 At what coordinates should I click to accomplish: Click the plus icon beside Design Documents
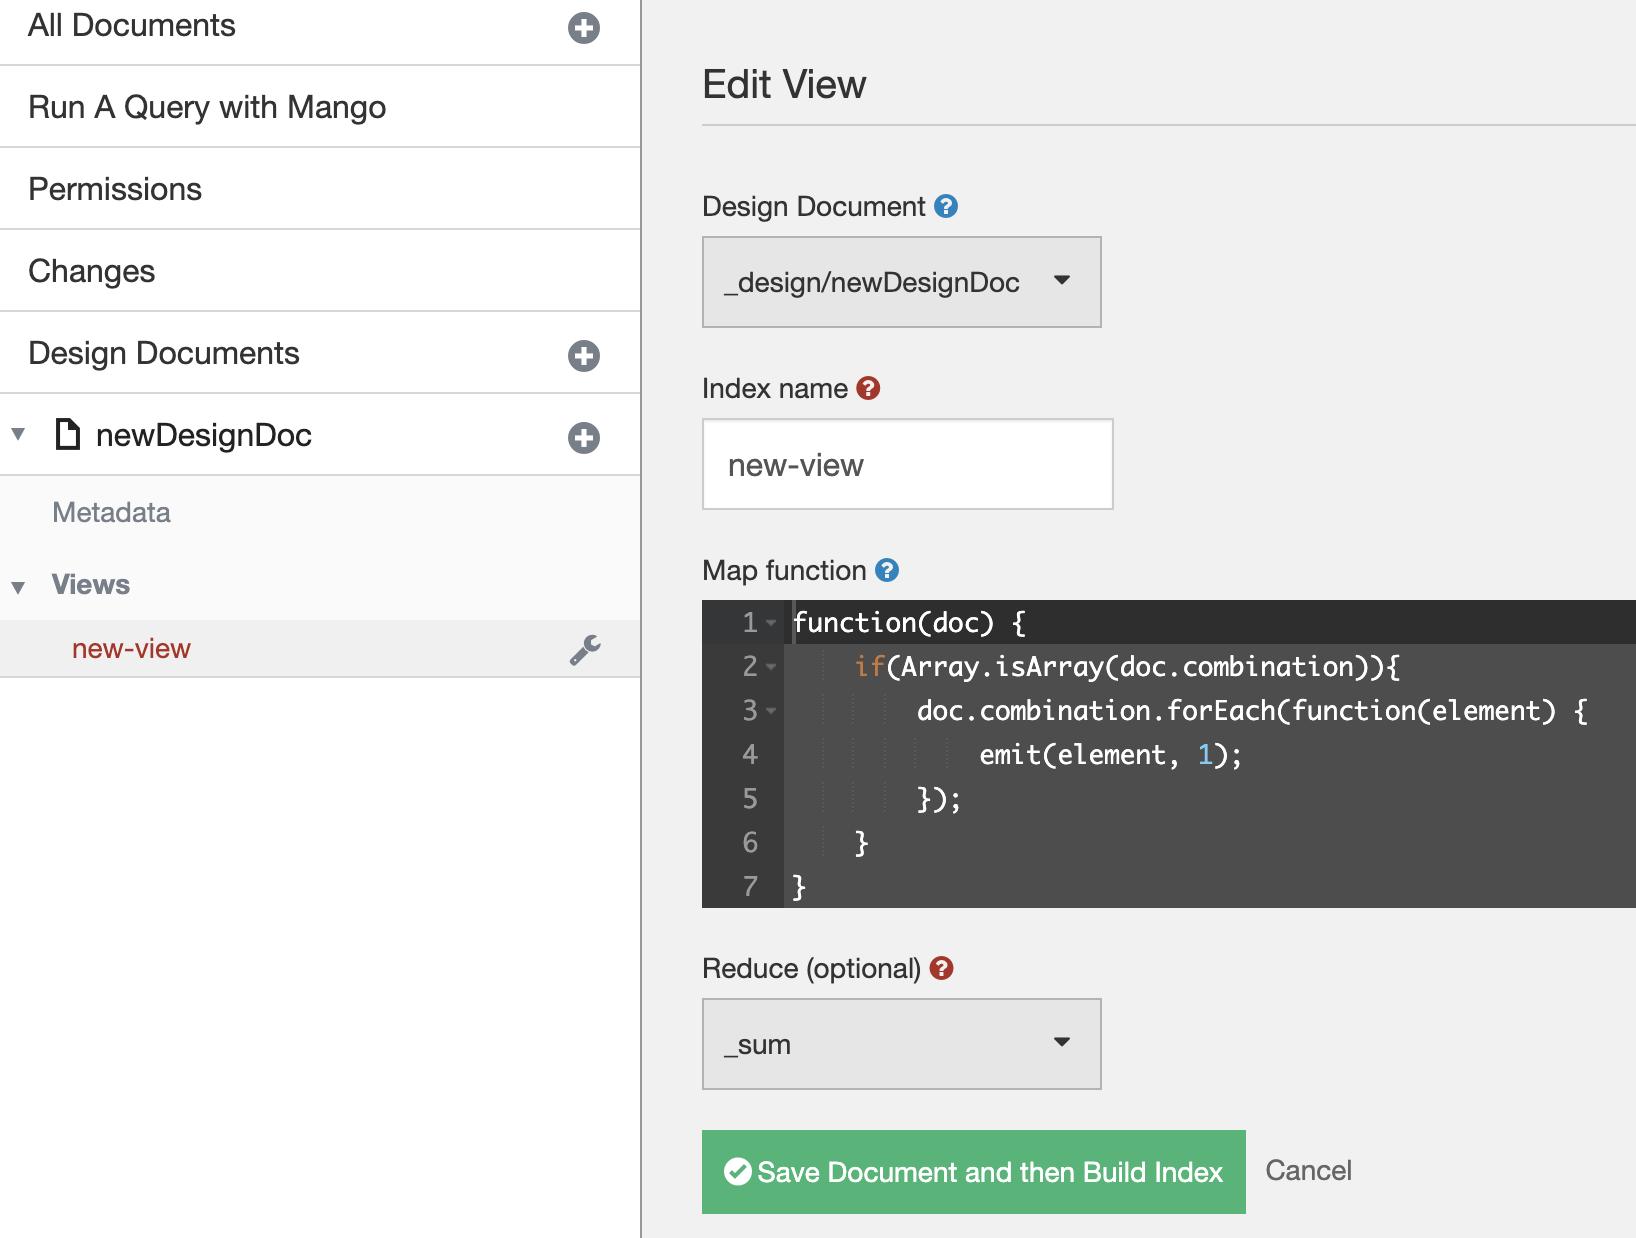583,355
